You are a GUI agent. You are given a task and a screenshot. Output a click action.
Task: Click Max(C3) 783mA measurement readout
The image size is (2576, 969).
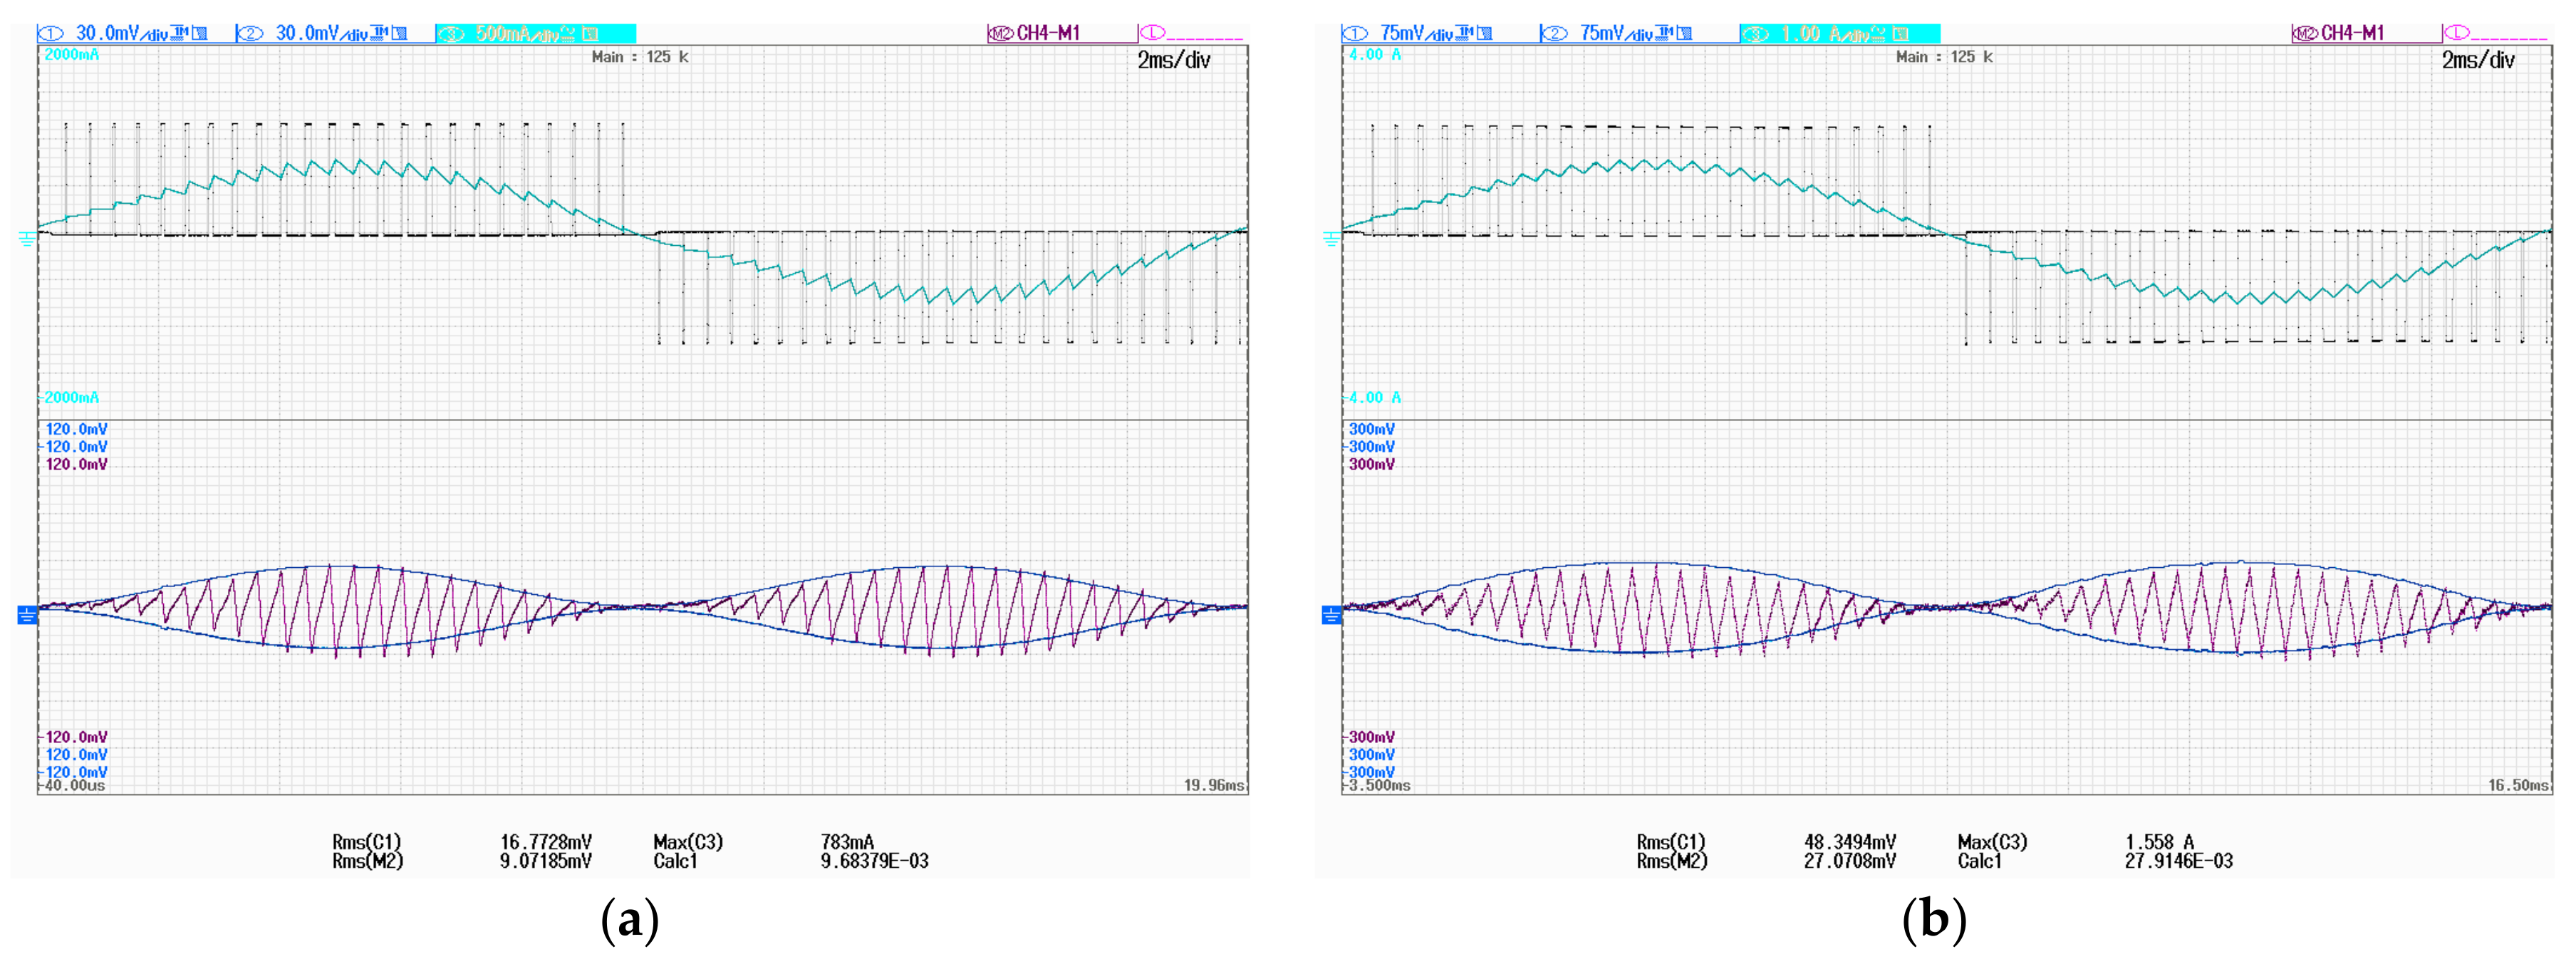[847, 842]
